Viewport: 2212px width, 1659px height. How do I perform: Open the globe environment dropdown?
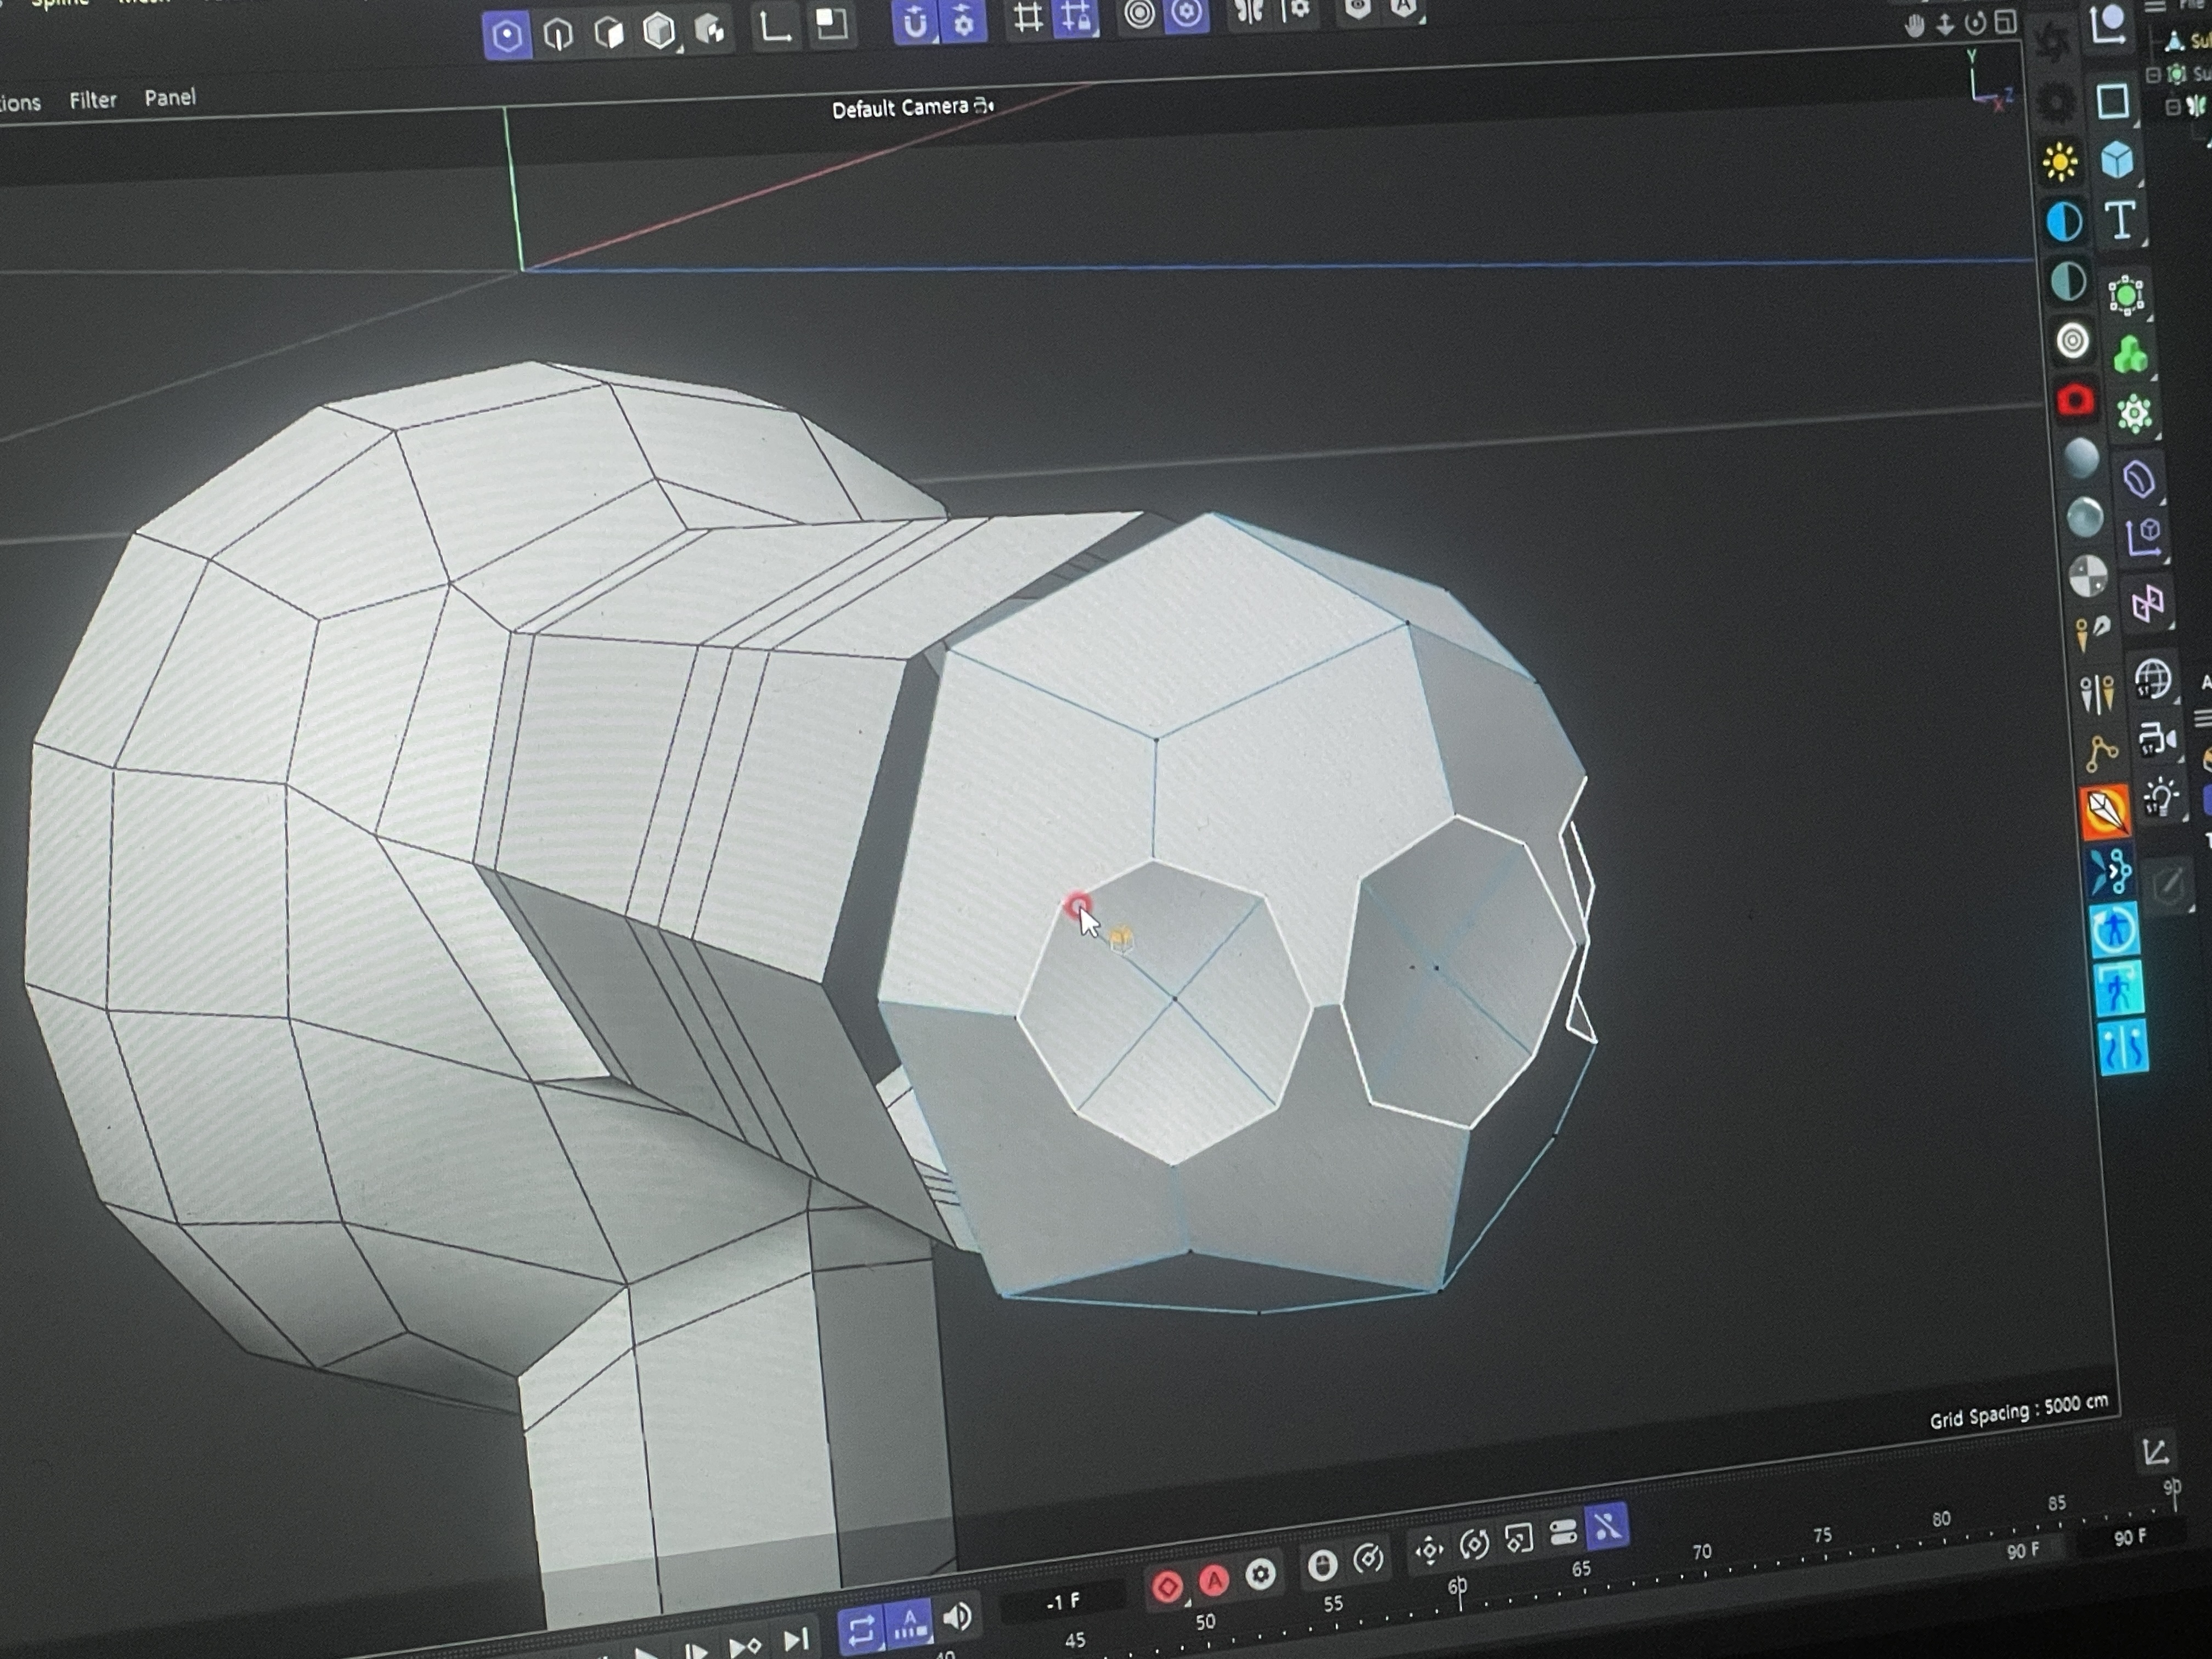(x=2153, y=679)
